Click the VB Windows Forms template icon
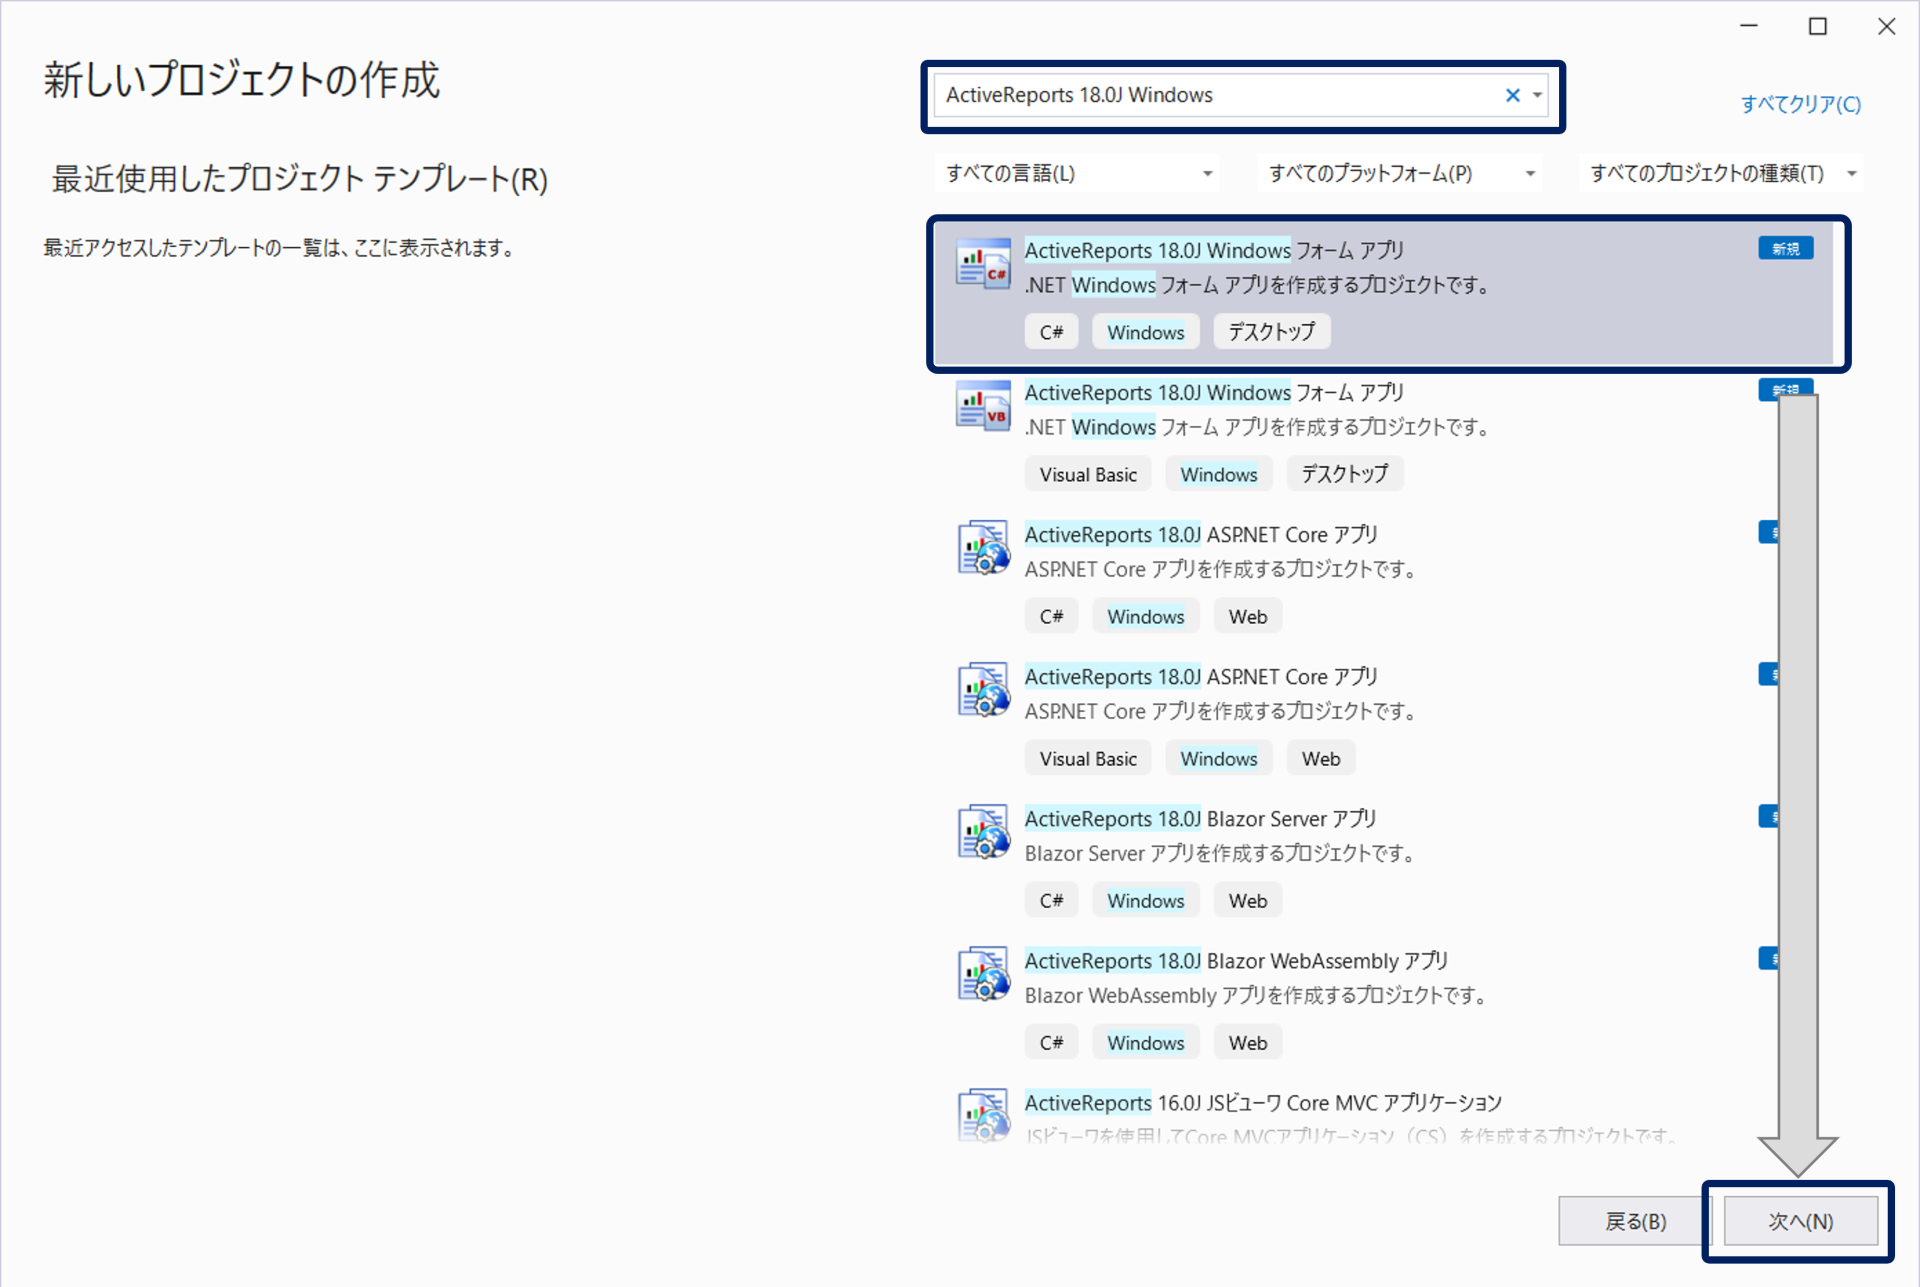 [x=982, y=407]
